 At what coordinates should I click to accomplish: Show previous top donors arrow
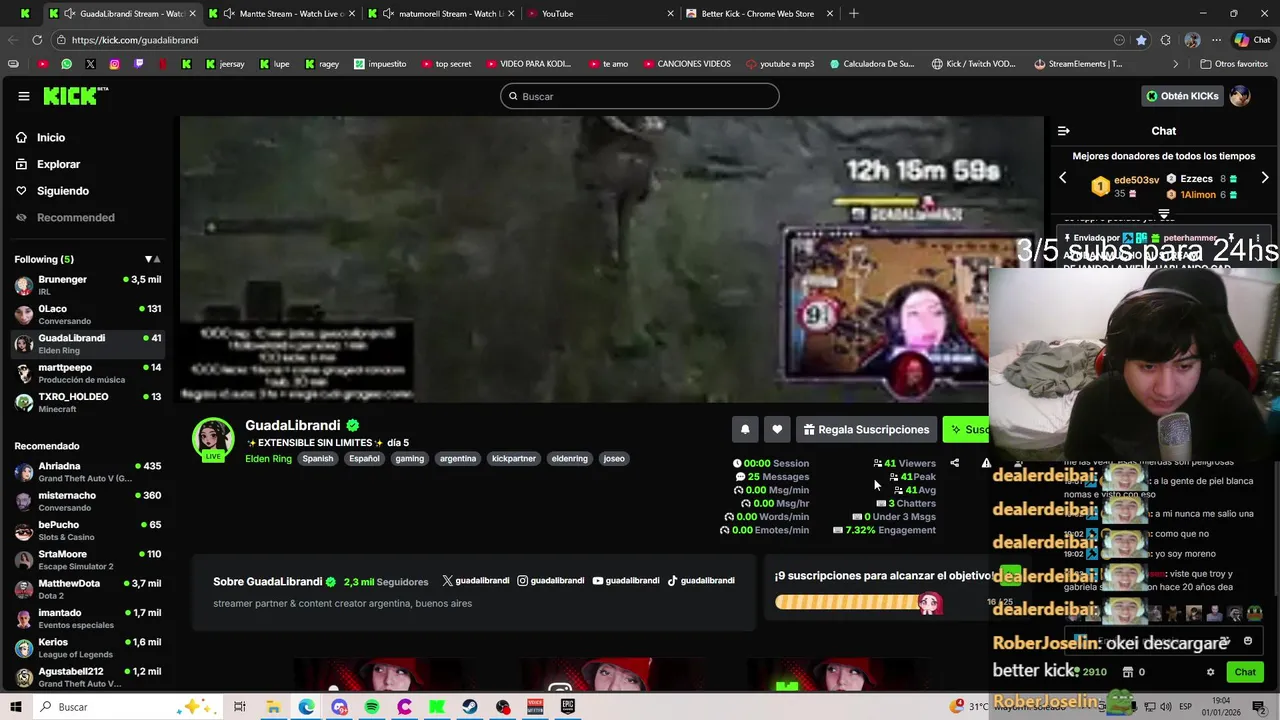pyautogui.click(x=1063, y=178)
